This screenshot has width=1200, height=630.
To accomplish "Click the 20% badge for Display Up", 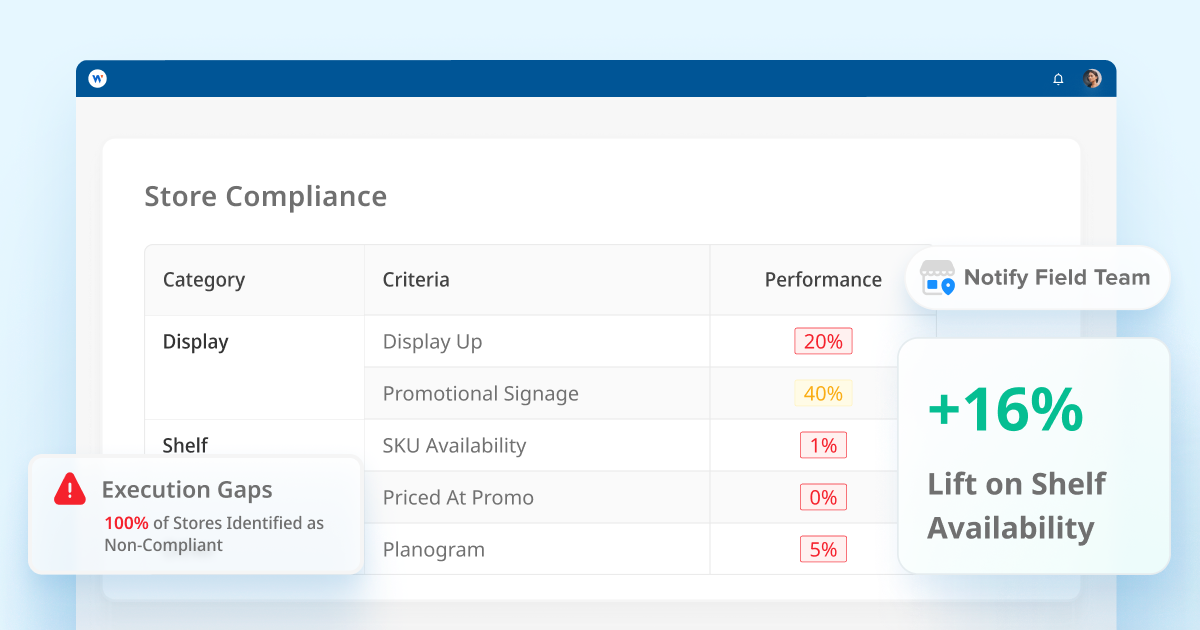I will [823, 341].
